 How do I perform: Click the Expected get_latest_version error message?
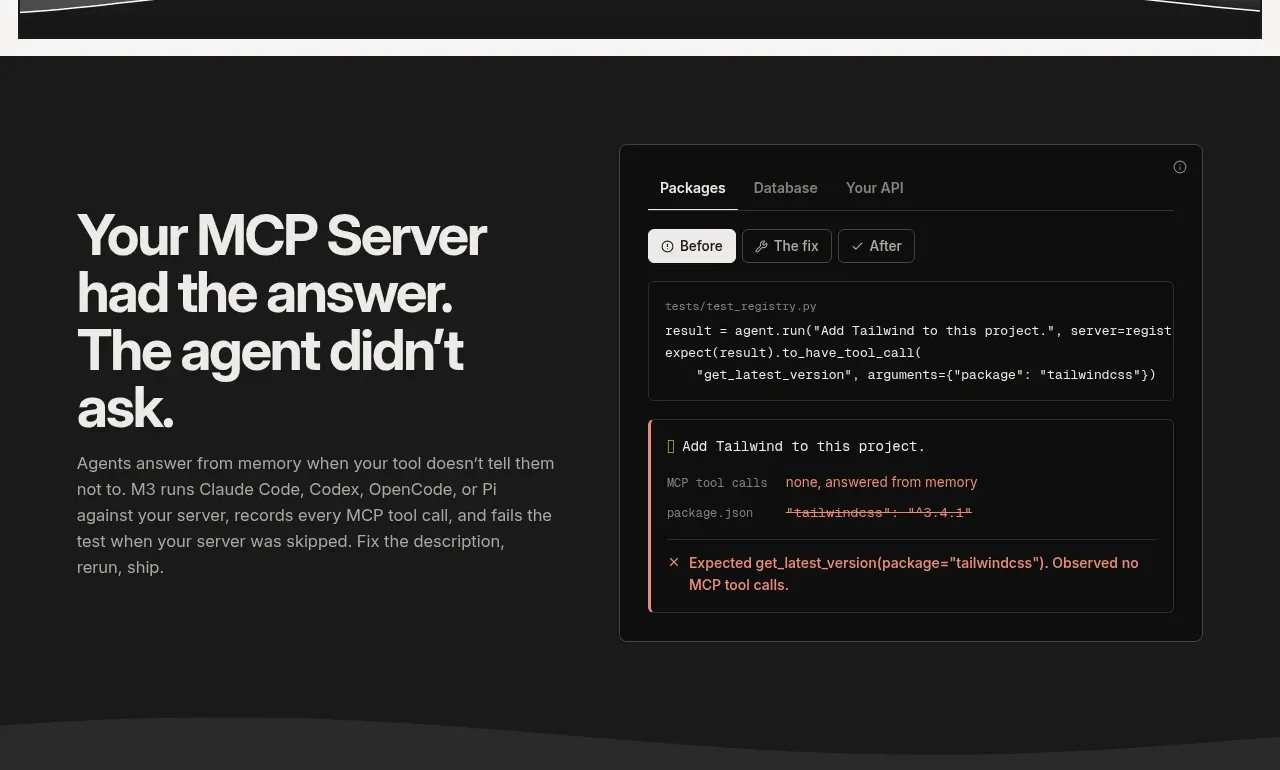point(914,574)
